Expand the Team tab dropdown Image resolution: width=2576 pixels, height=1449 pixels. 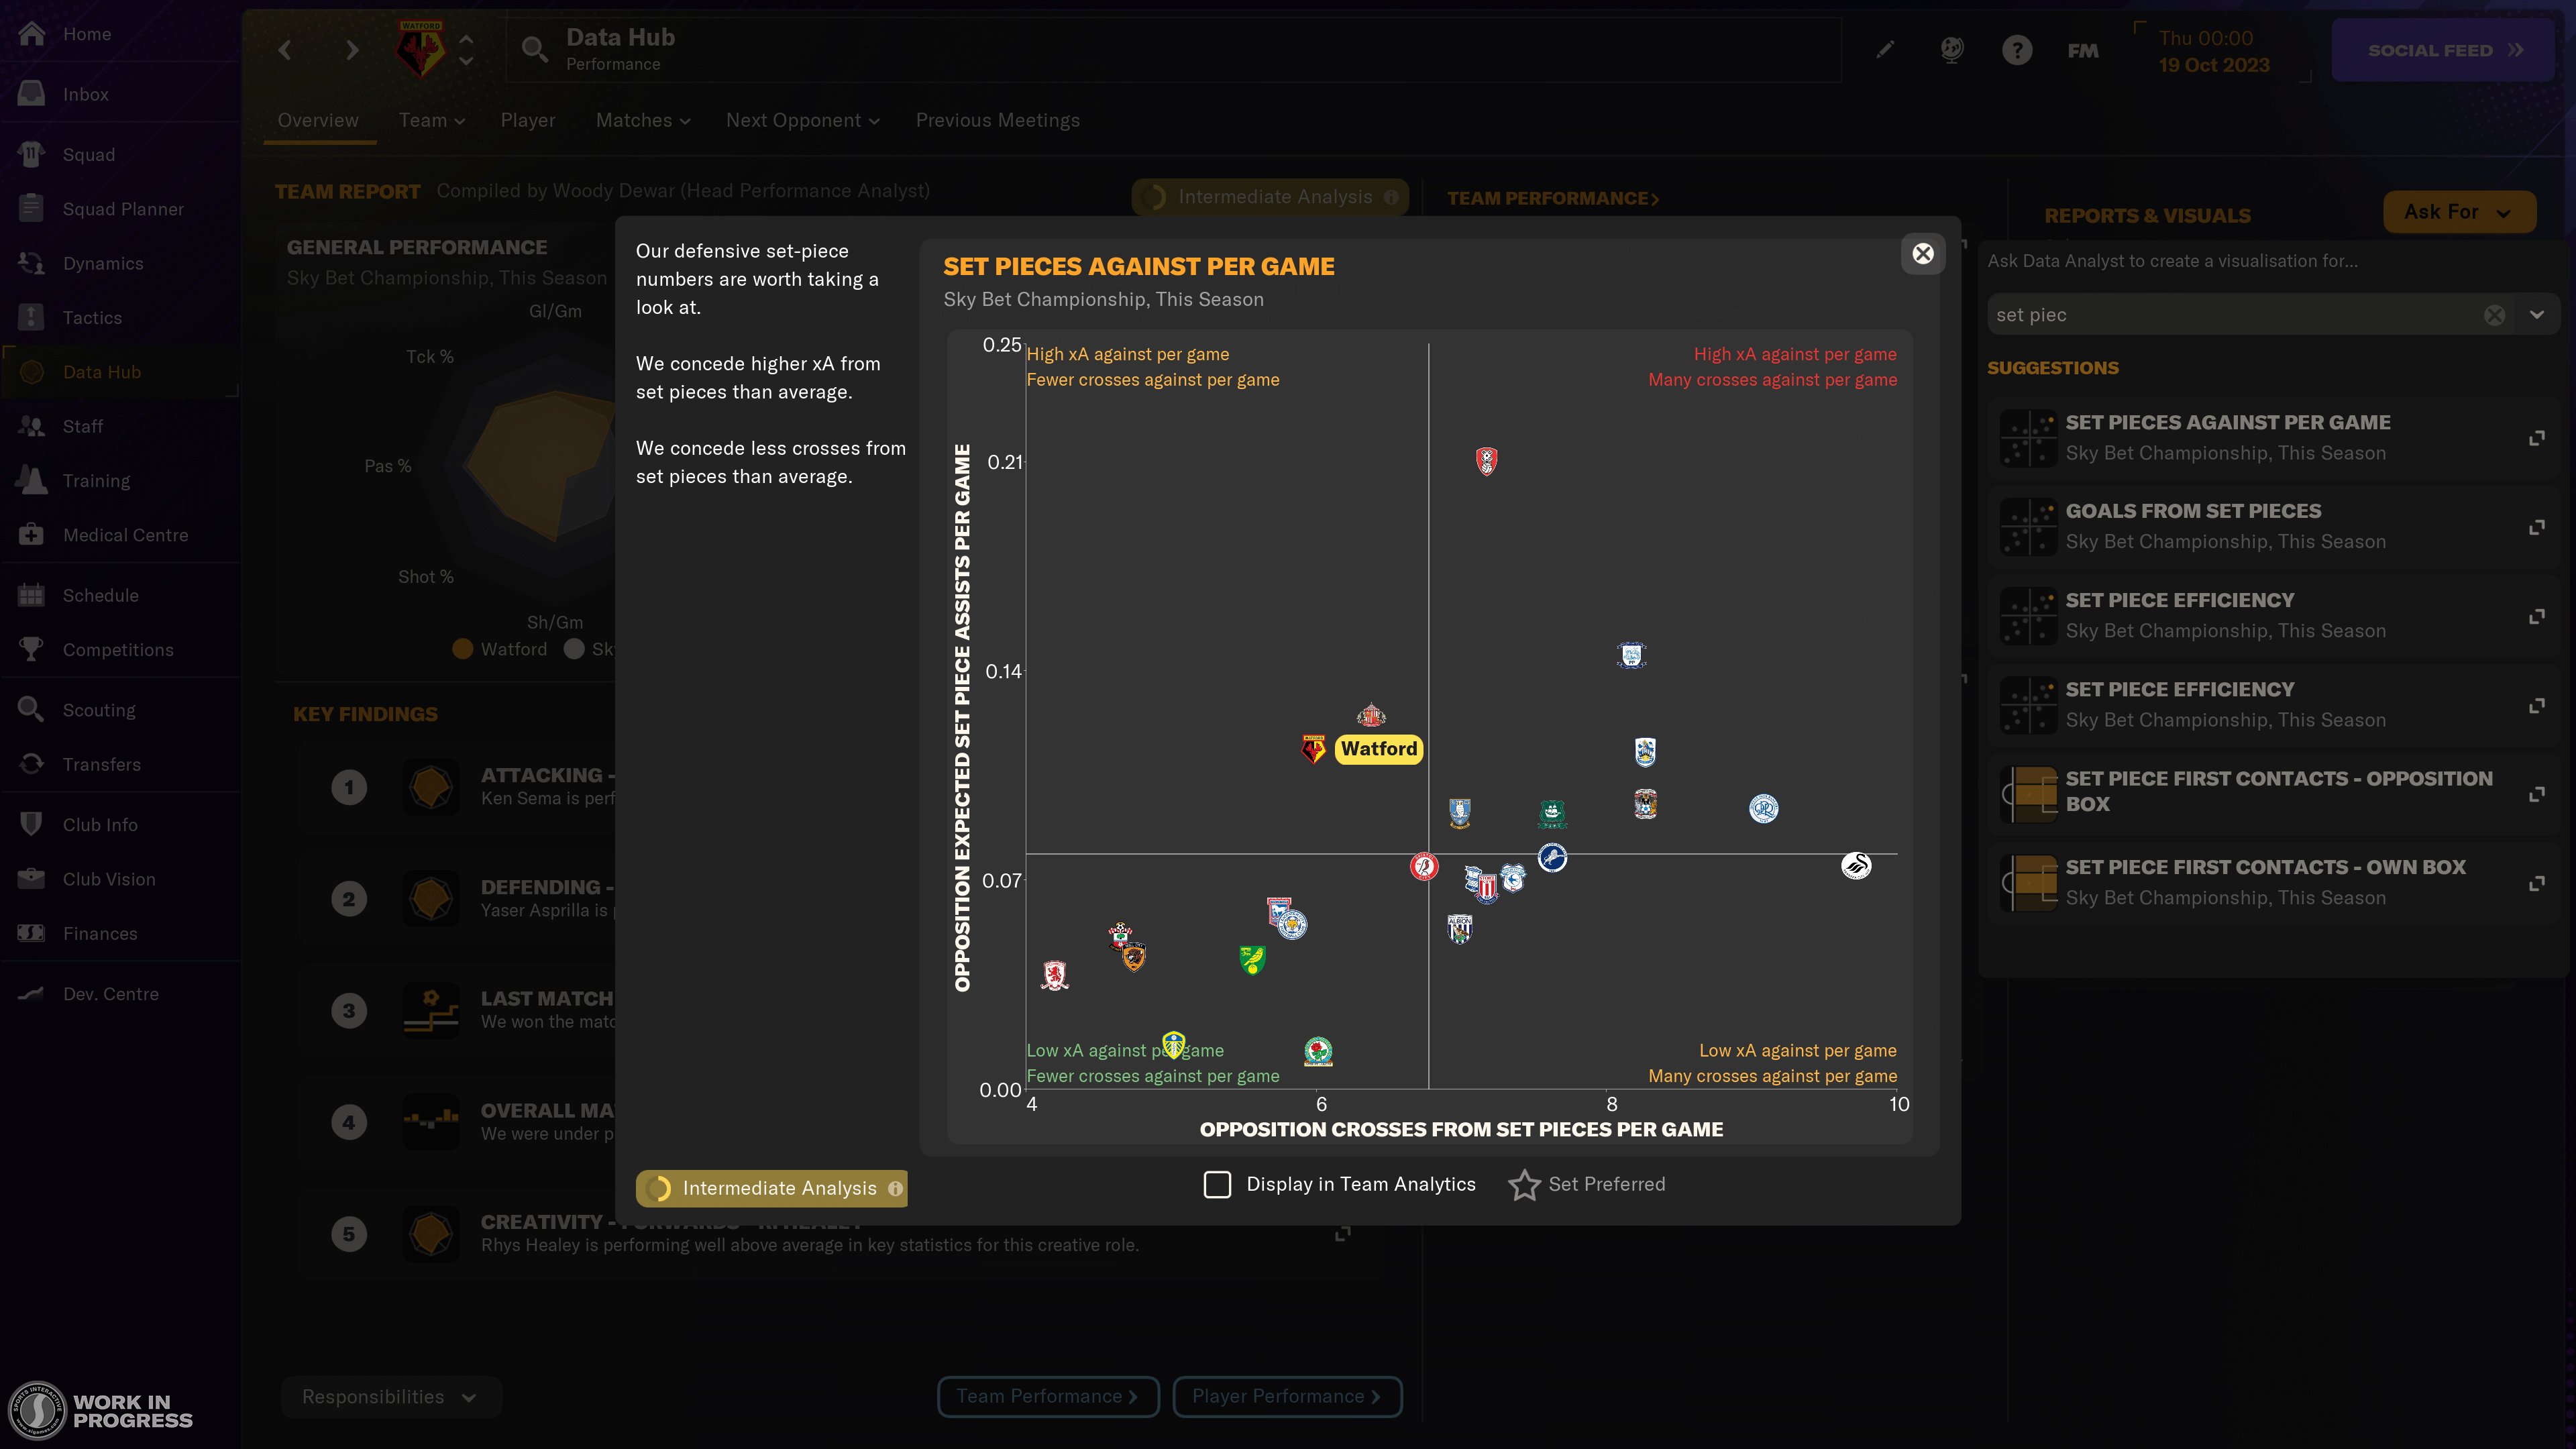[459, 120]
